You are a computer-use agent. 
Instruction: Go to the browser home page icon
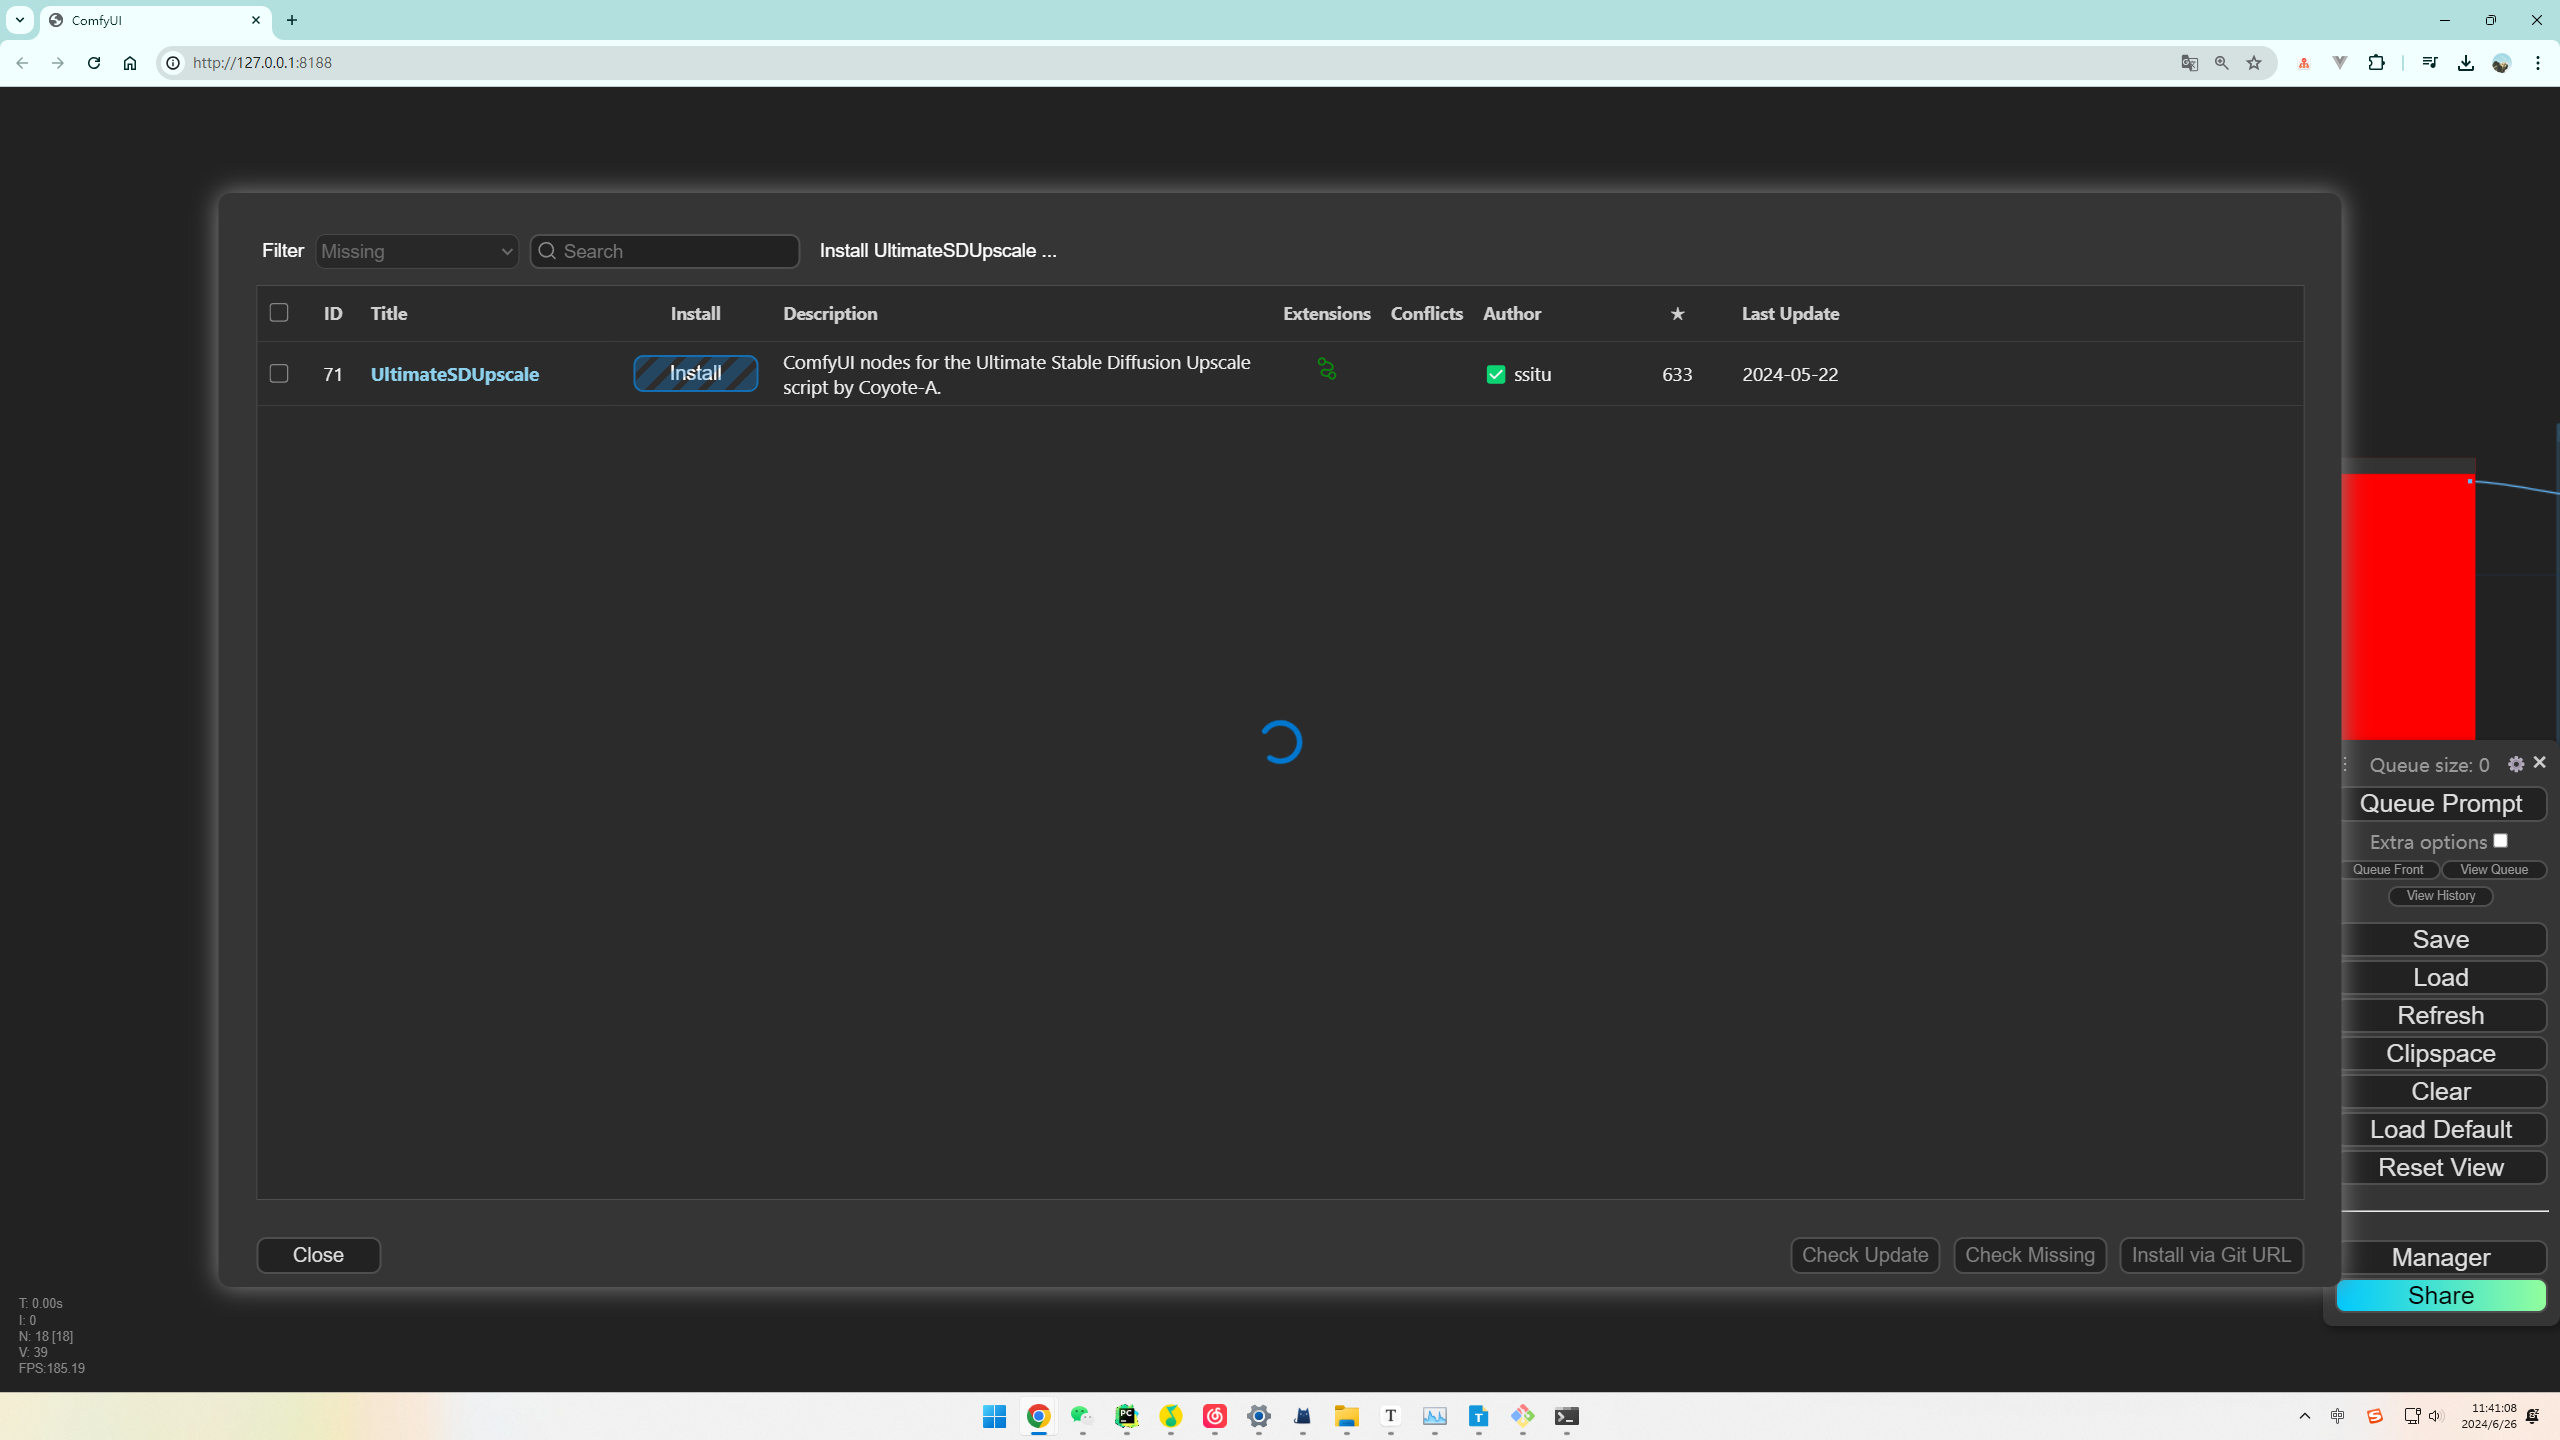coord(130,63)
